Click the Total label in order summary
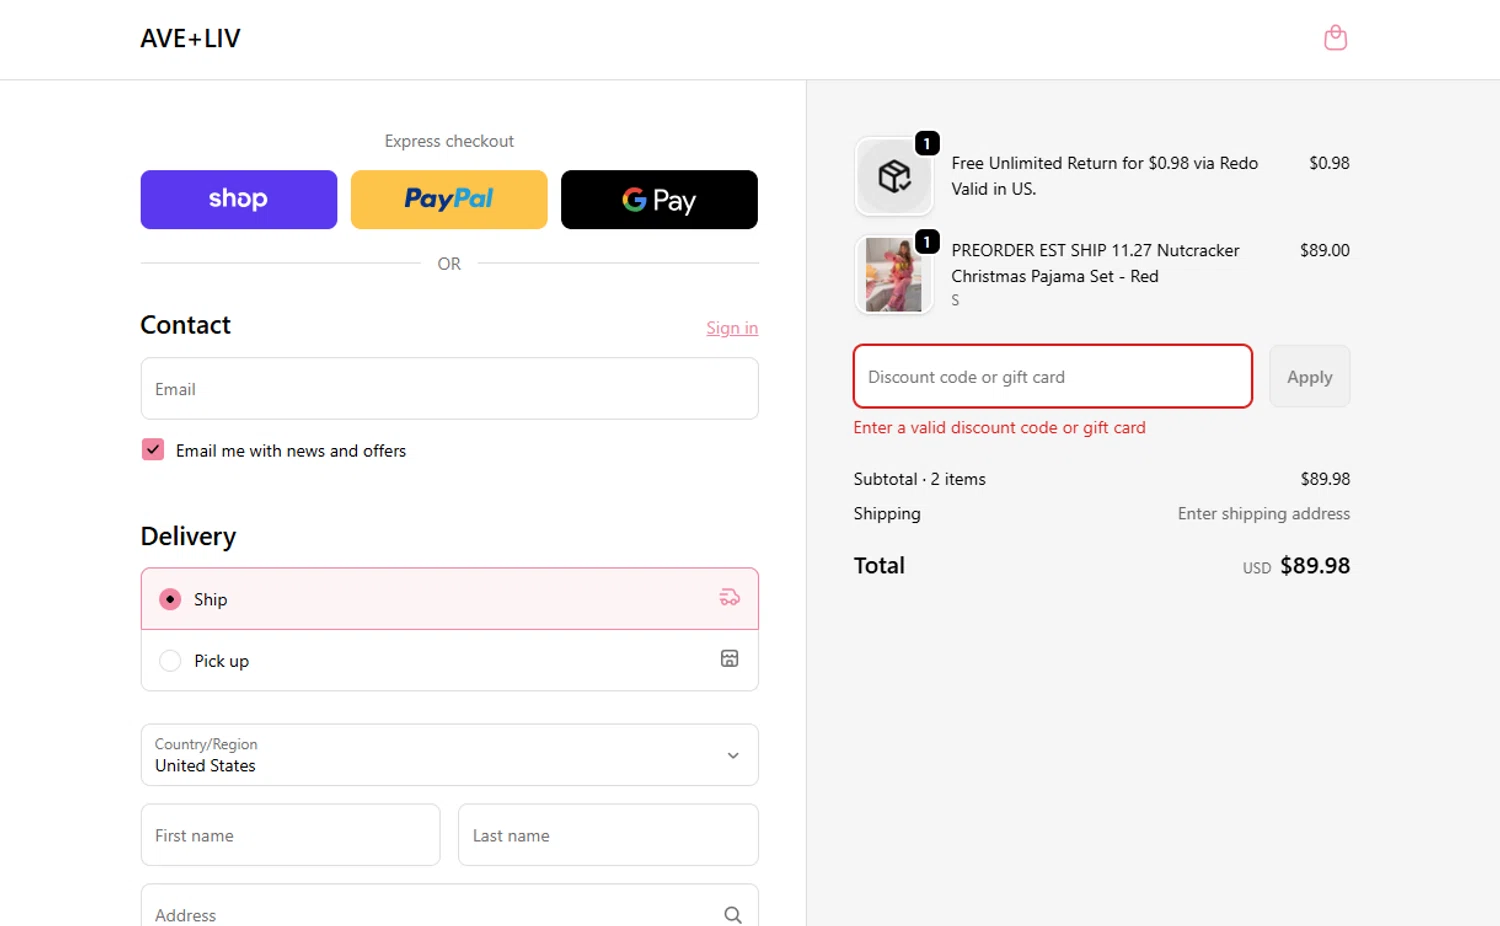Viewport: 1500px width, 926px height. pyautogui.click(x=879, y=566)
